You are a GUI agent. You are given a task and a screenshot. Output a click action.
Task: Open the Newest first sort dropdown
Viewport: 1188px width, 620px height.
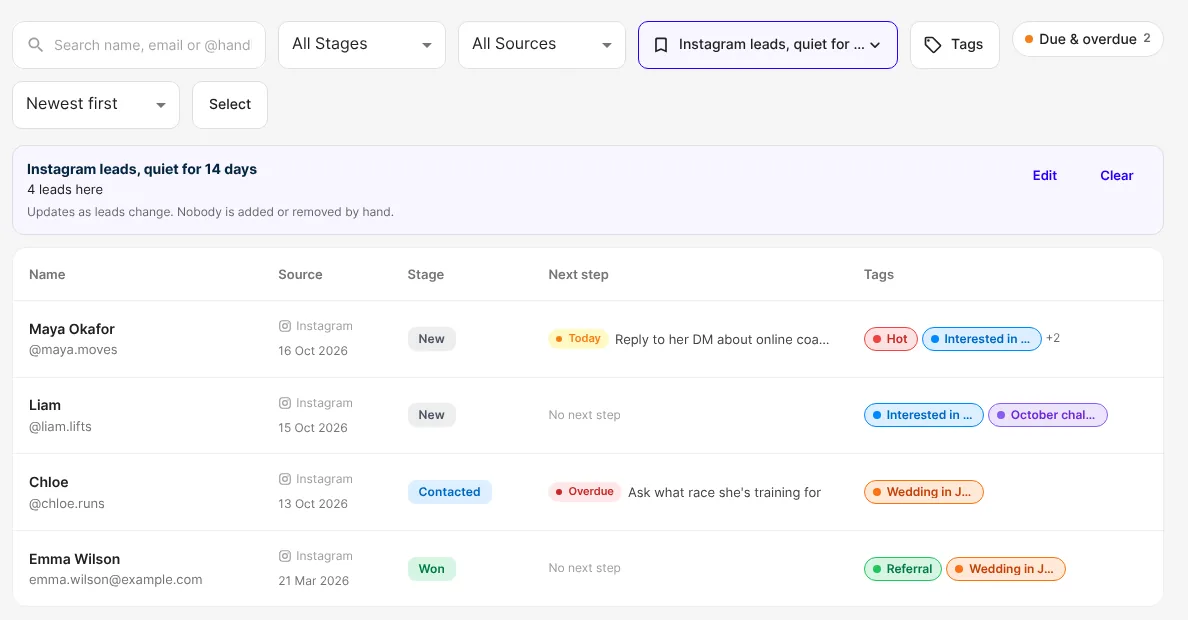point(96,105)
